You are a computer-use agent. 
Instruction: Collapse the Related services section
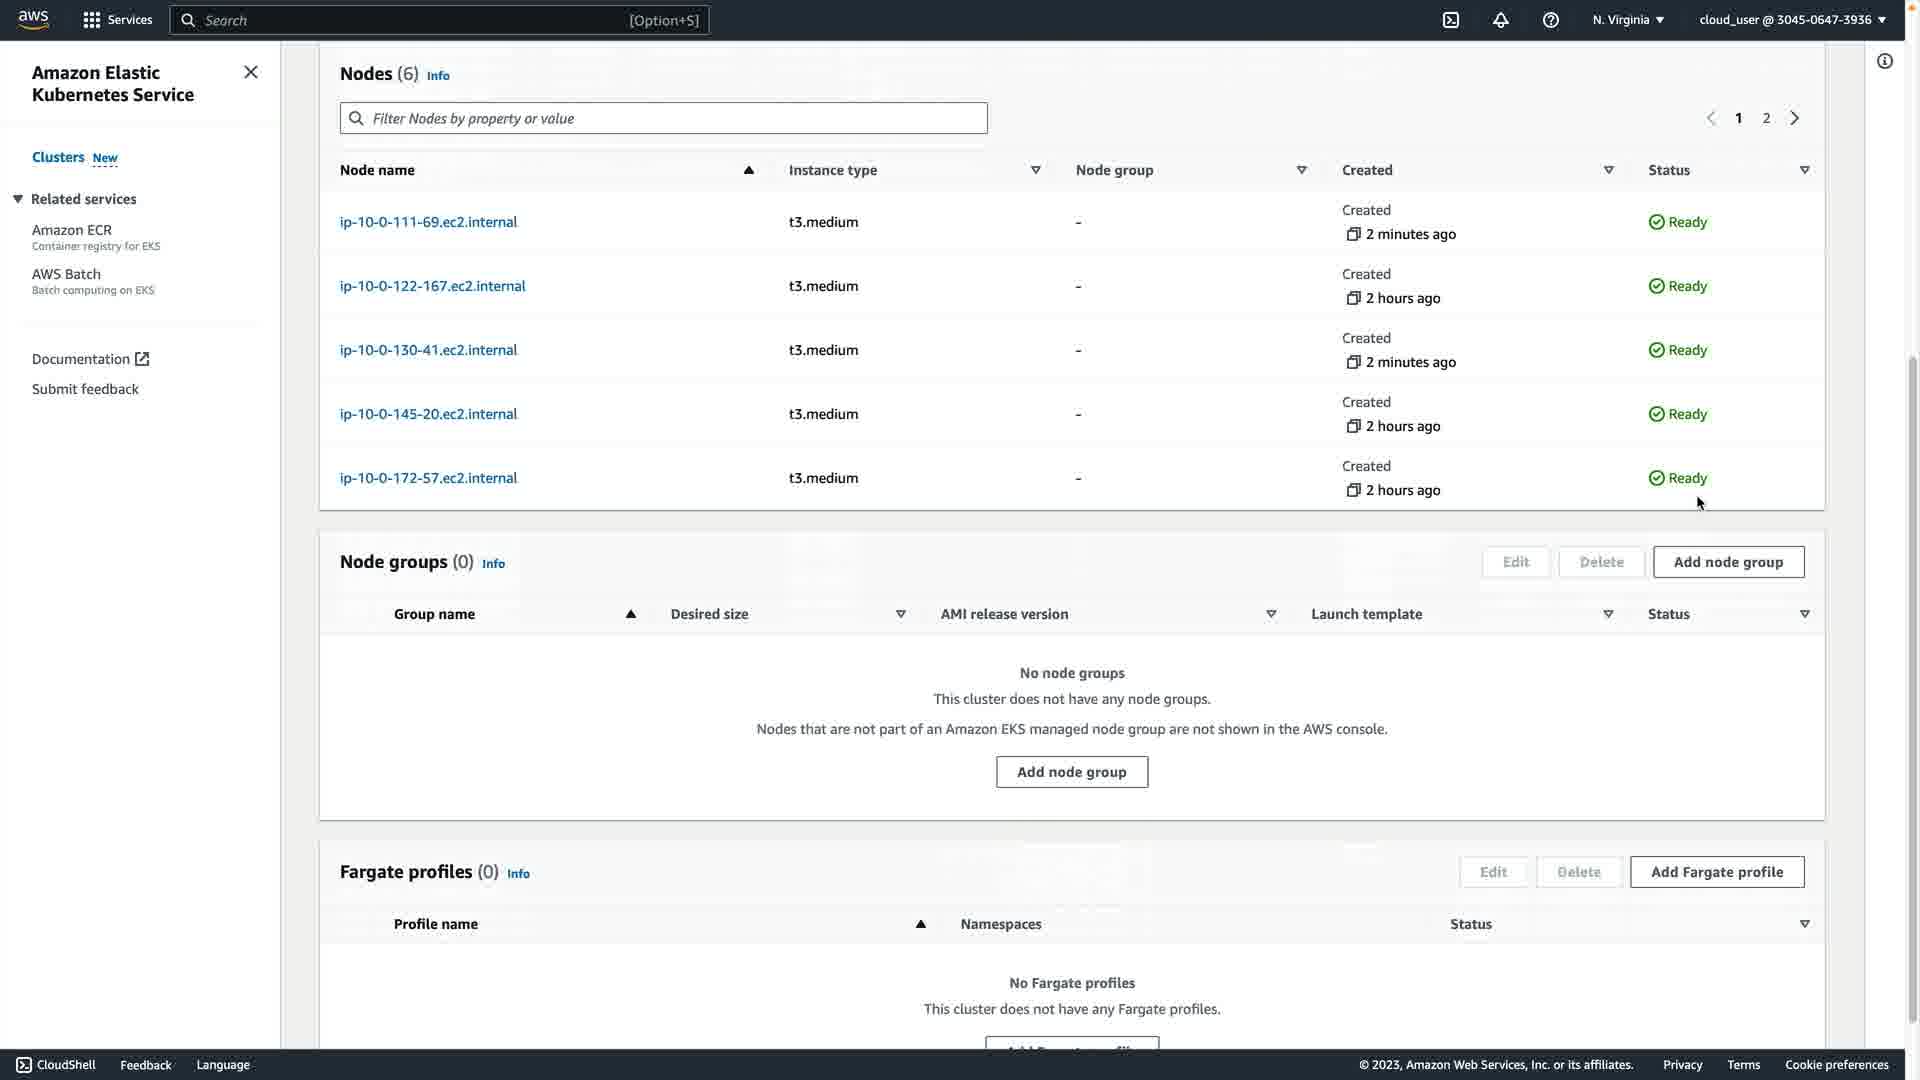18,199
